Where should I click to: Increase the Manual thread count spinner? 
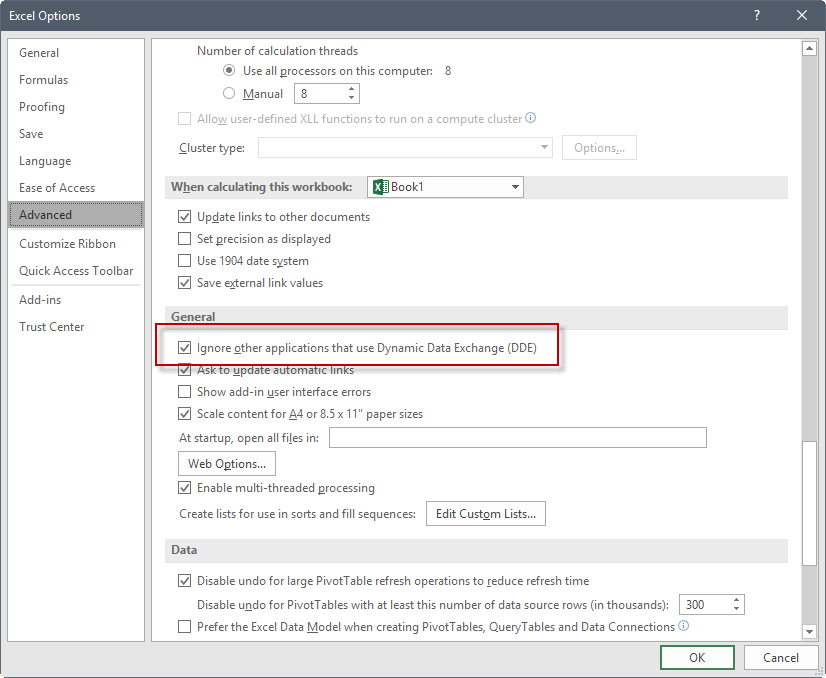click(351, 89)
